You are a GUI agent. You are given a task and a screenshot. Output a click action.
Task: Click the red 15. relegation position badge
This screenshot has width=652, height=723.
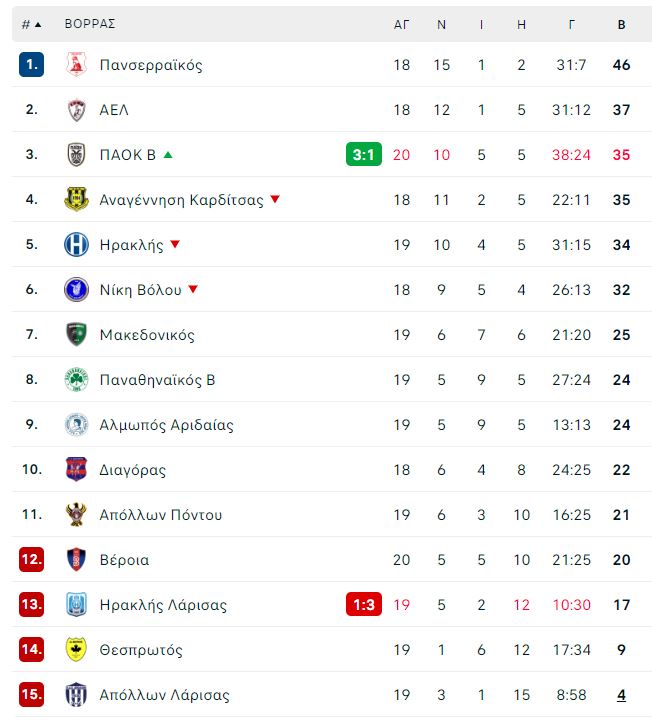(x=31, y=694)
